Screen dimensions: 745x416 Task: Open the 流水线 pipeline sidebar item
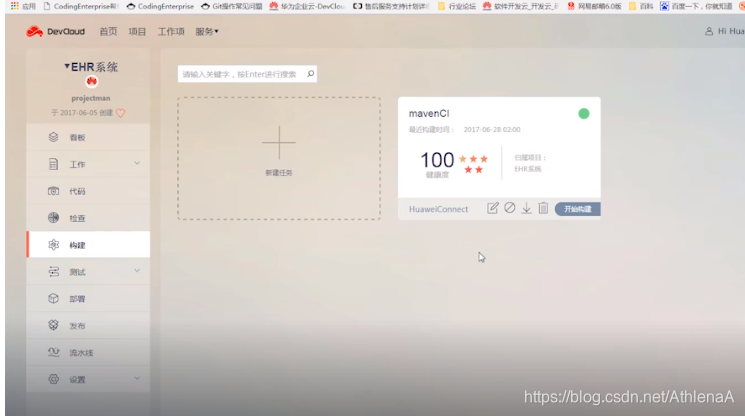pyautogui.click(x=88, y=353)
